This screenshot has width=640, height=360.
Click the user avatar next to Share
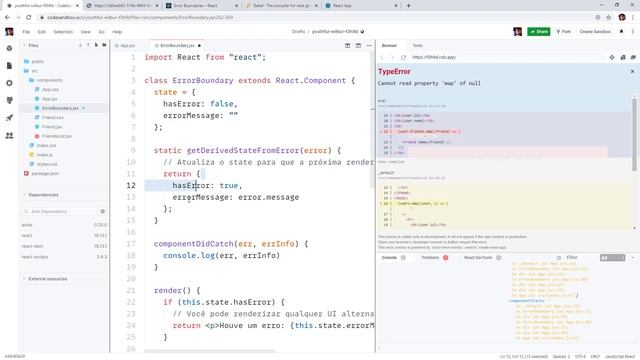point(518,31)
